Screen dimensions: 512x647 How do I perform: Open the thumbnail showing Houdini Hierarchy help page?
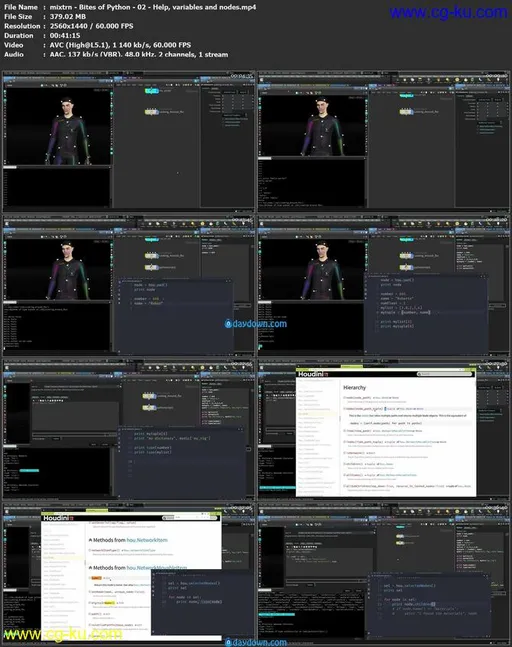coord(384,430)
